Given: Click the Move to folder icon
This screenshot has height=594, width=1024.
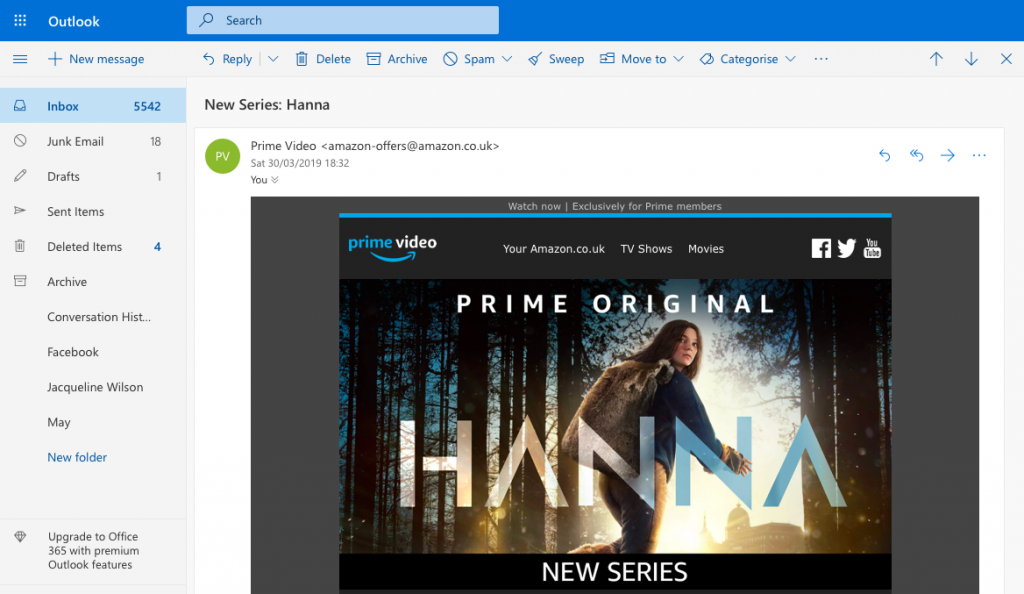Looking at the screenshot, I should [607, 58].
